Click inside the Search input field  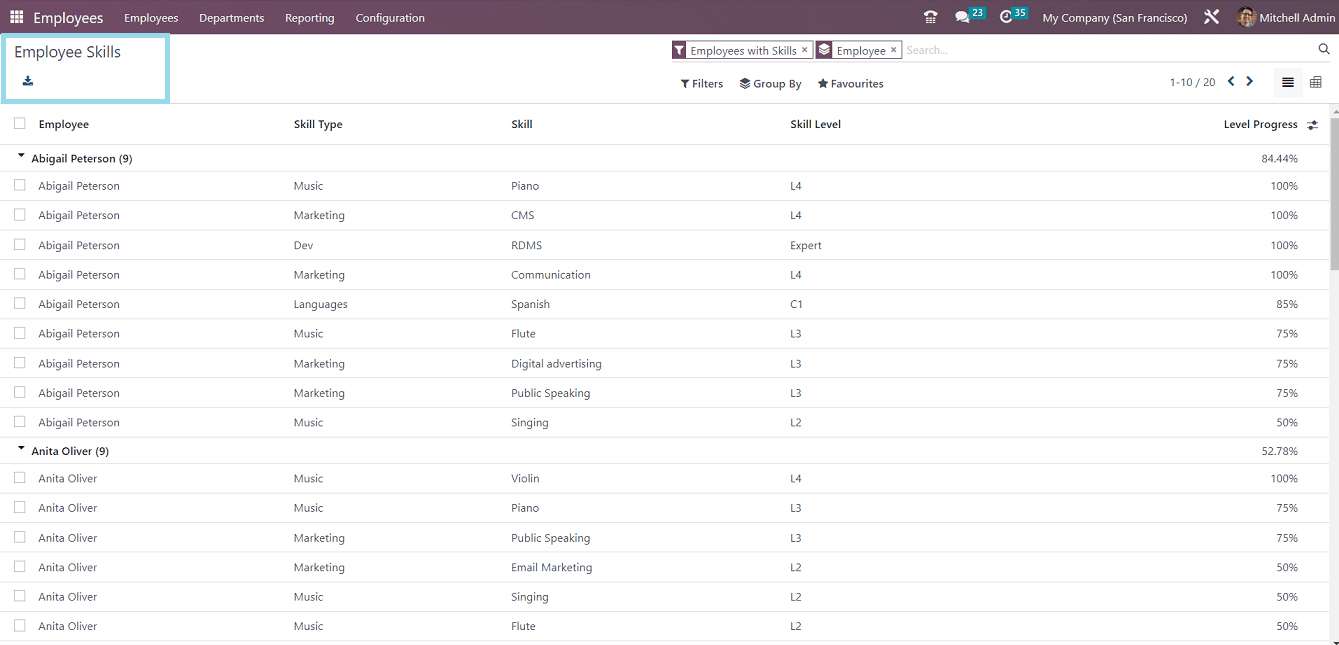point(1108,50)
